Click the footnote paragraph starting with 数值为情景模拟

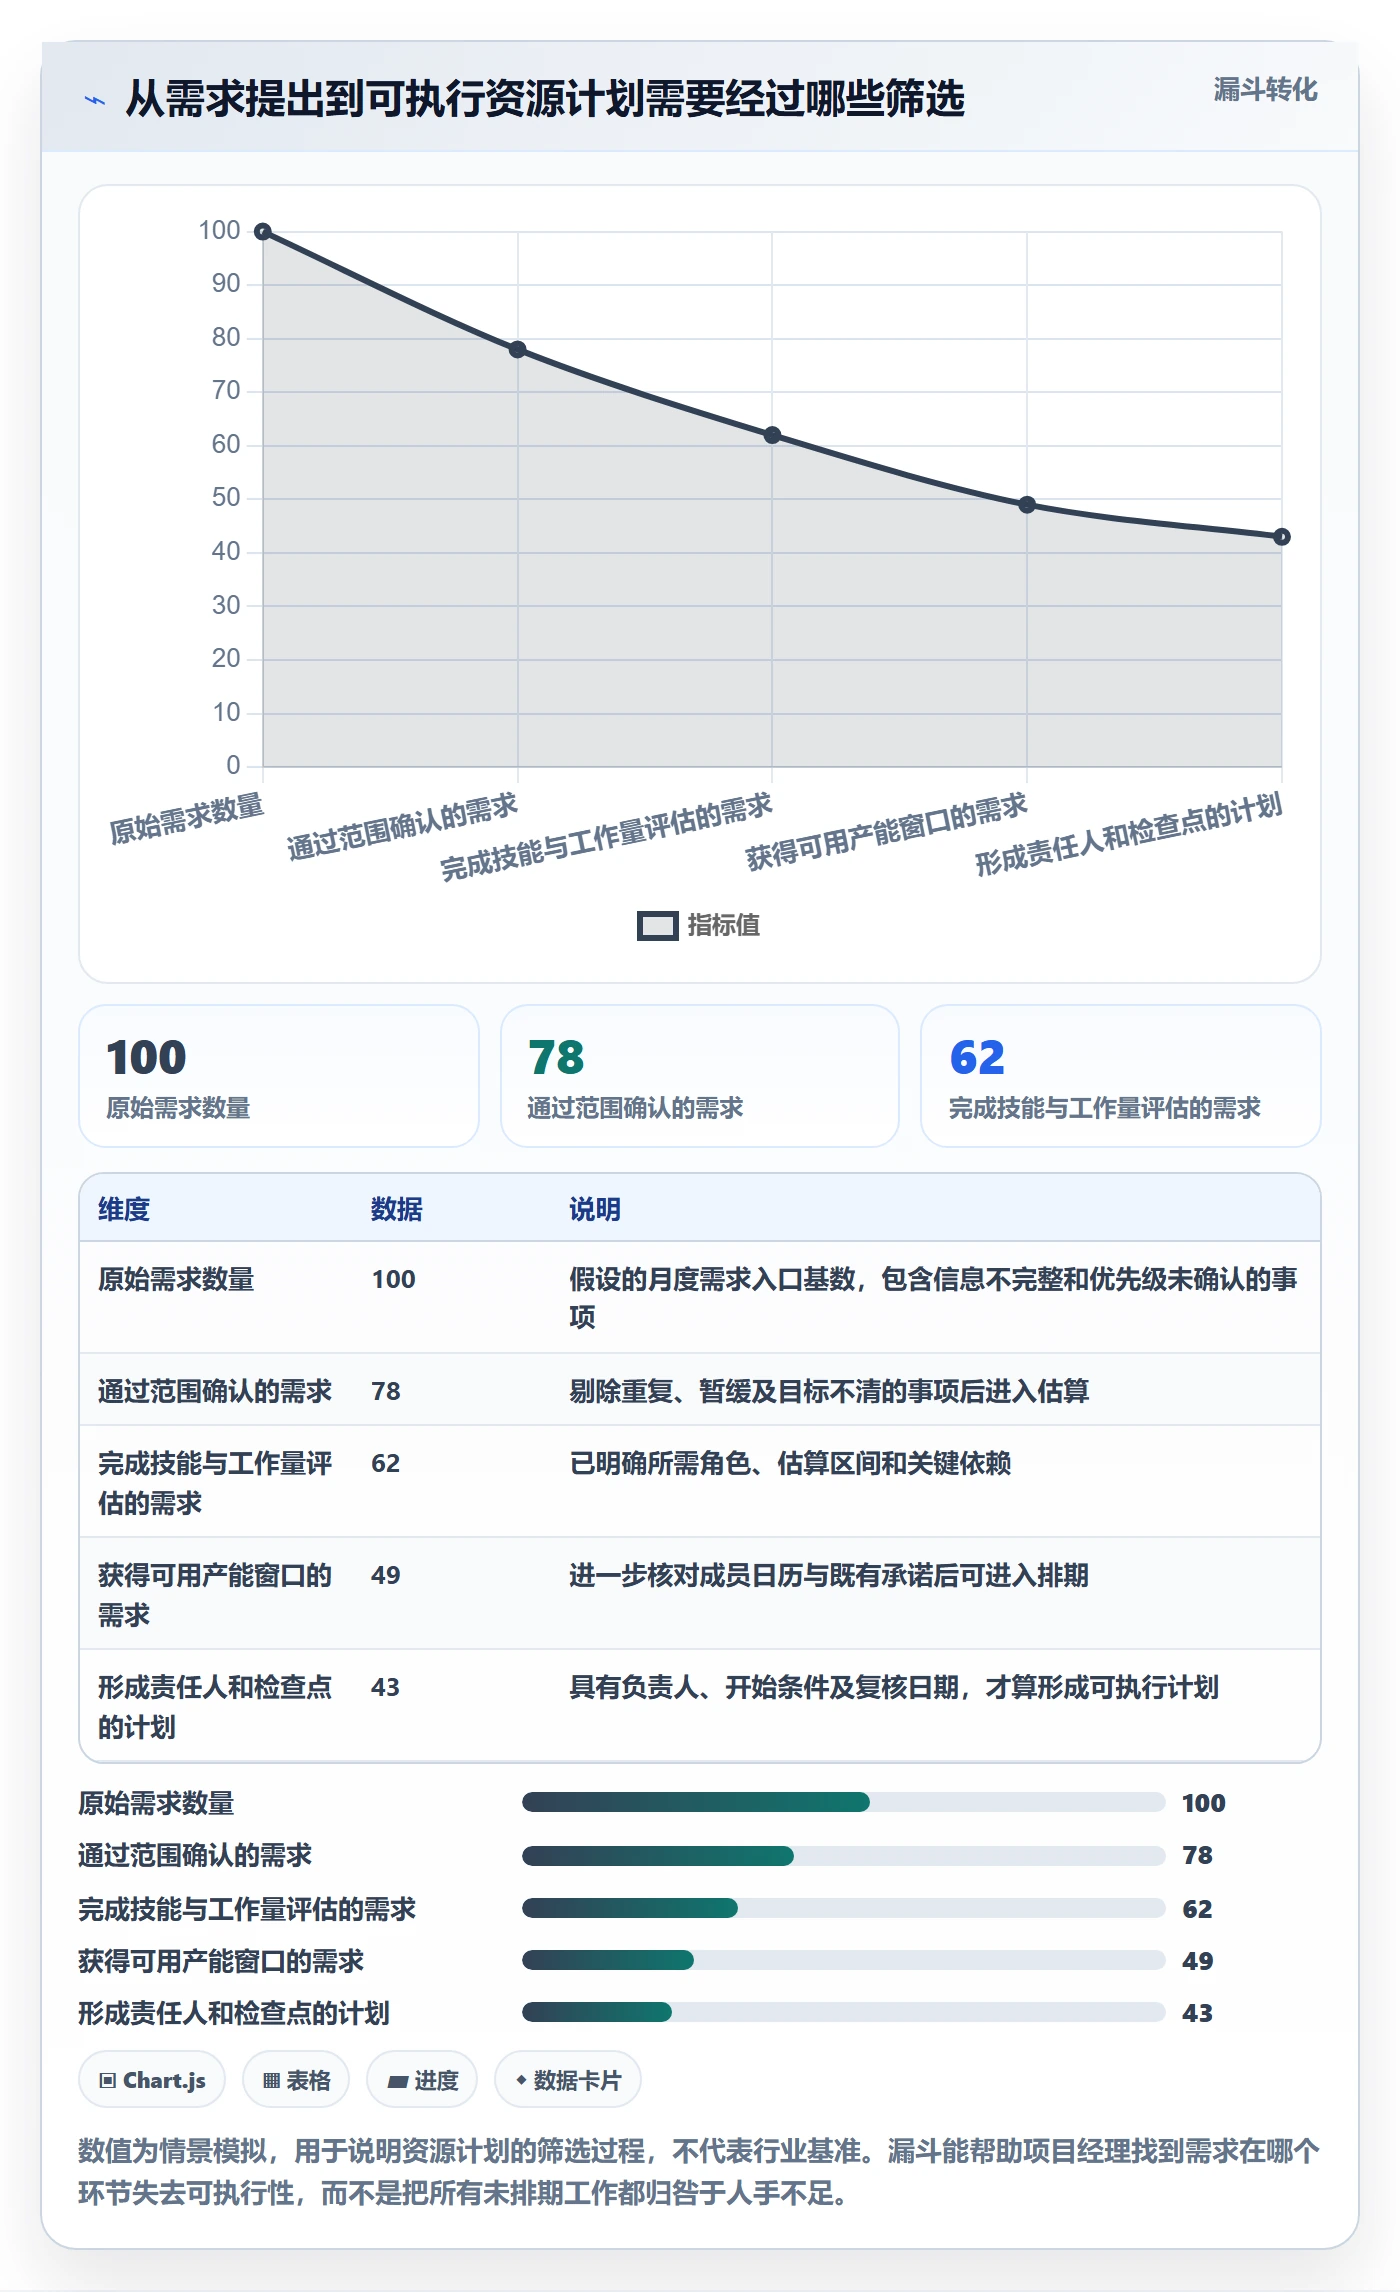click(x=699, y=2171)
